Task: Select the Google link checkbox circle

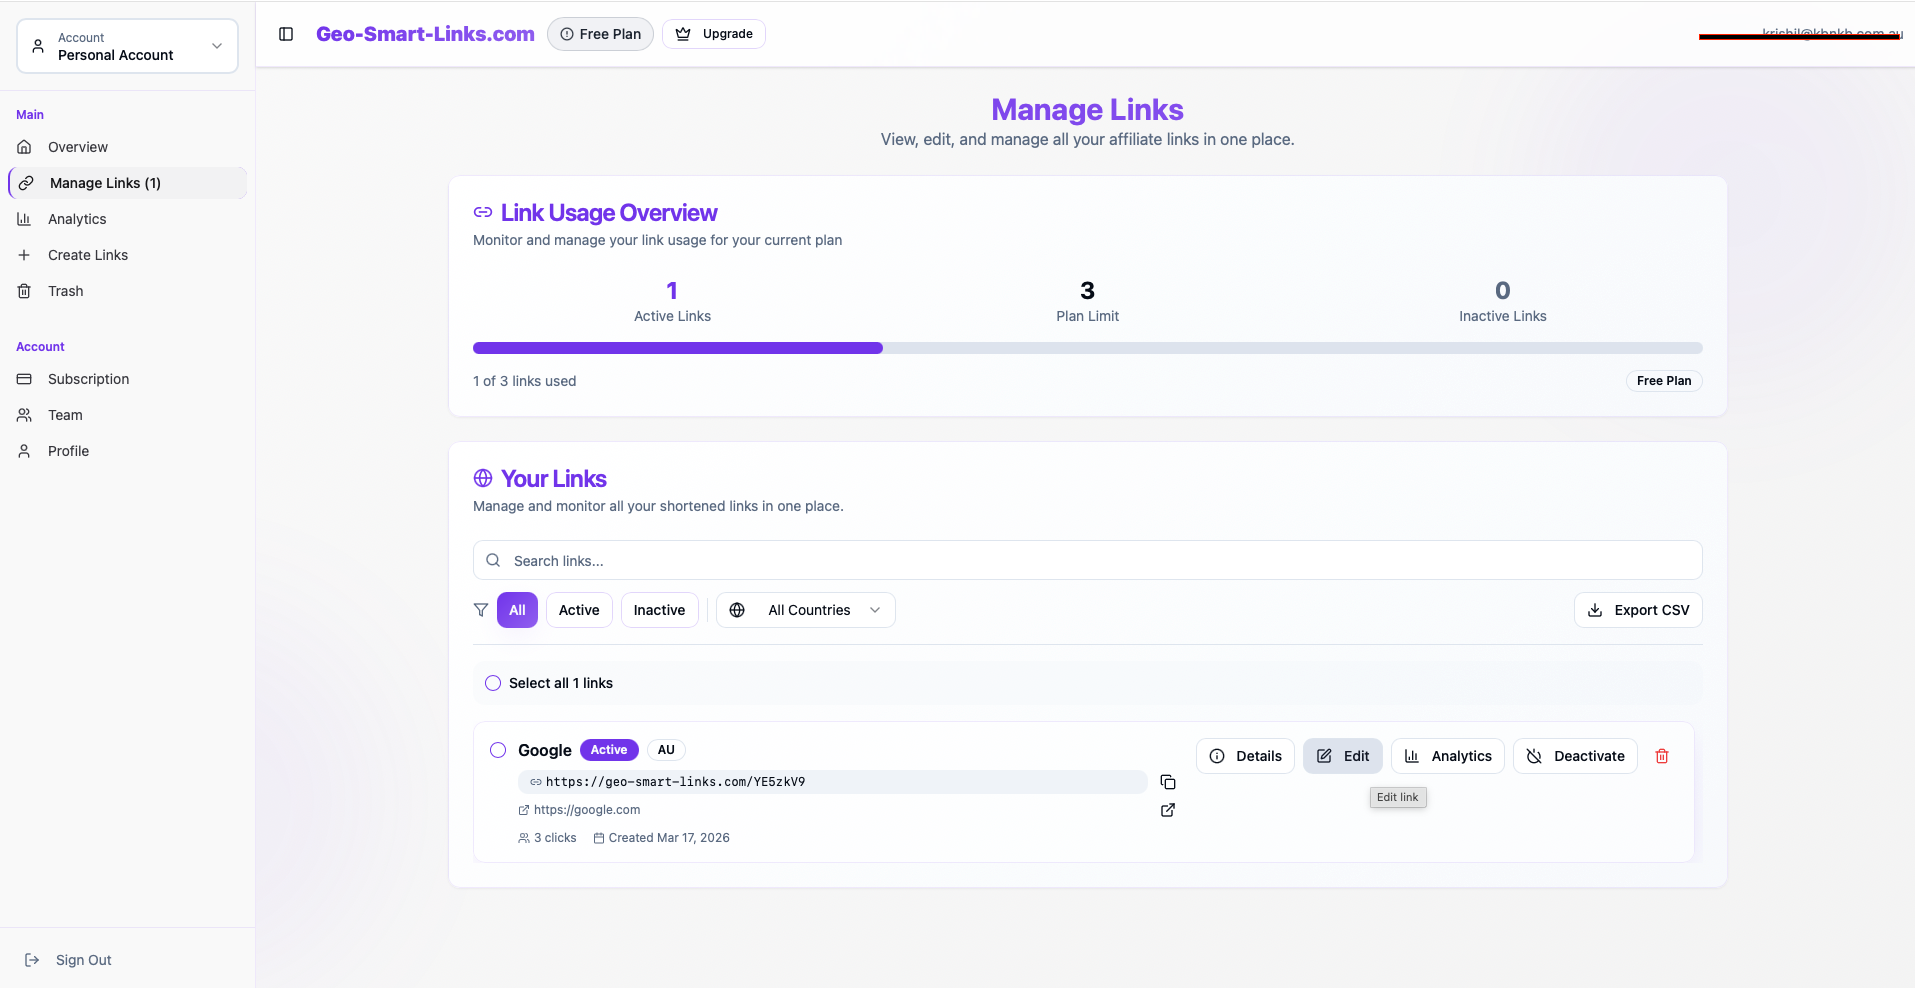Action: coord(498,750)
